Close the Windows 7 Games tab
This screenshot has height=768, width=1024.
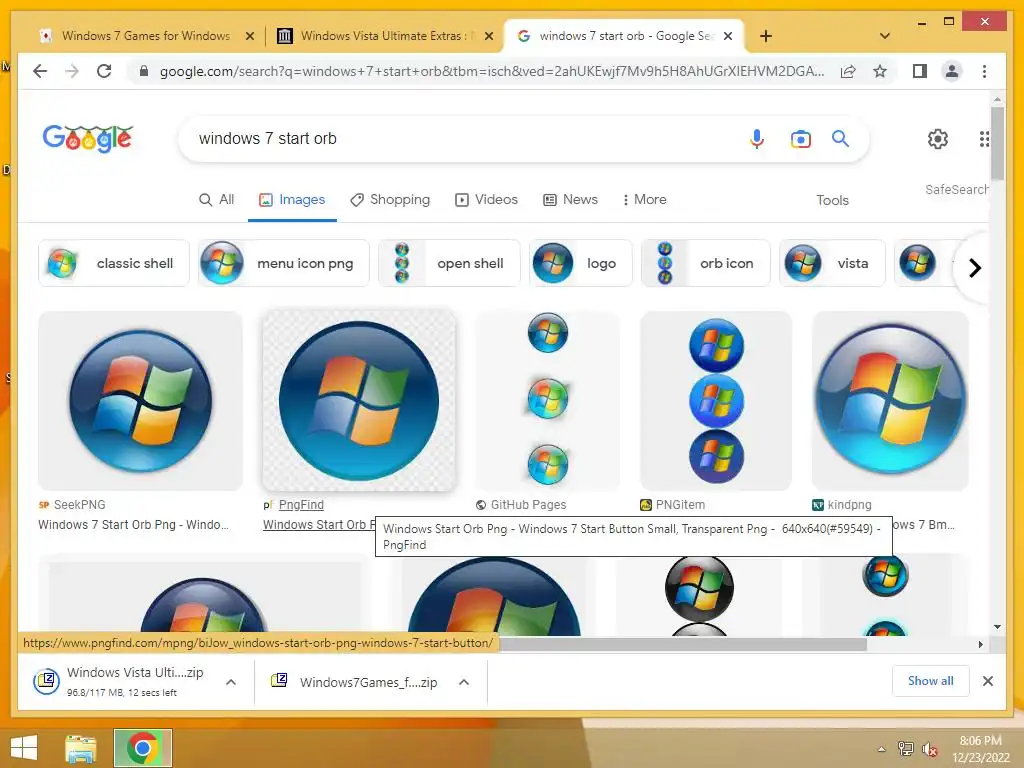click(x=249, y=36)
